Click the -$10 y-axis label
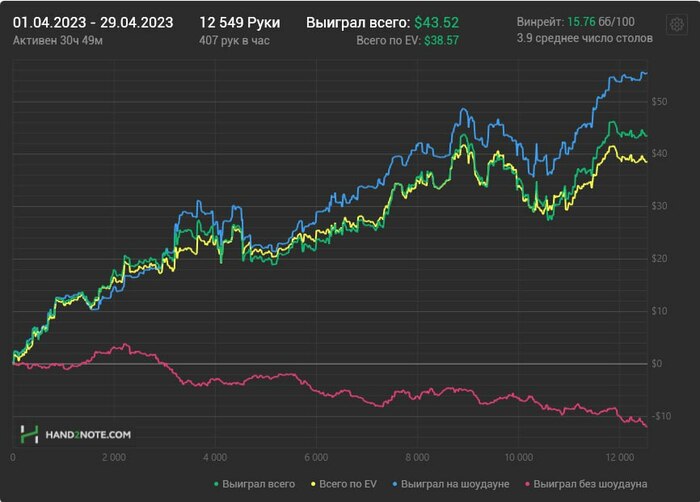Image resolution: width=700 pixels, height=502 pixels. point(661,416)
